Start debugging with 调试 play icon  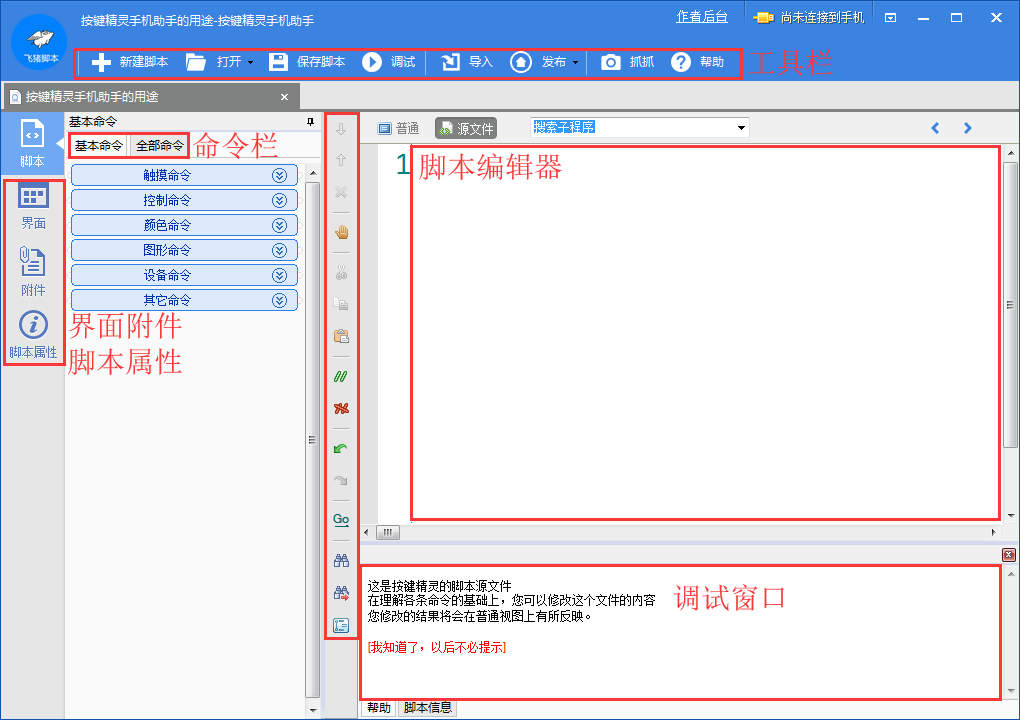pos(371,62)
